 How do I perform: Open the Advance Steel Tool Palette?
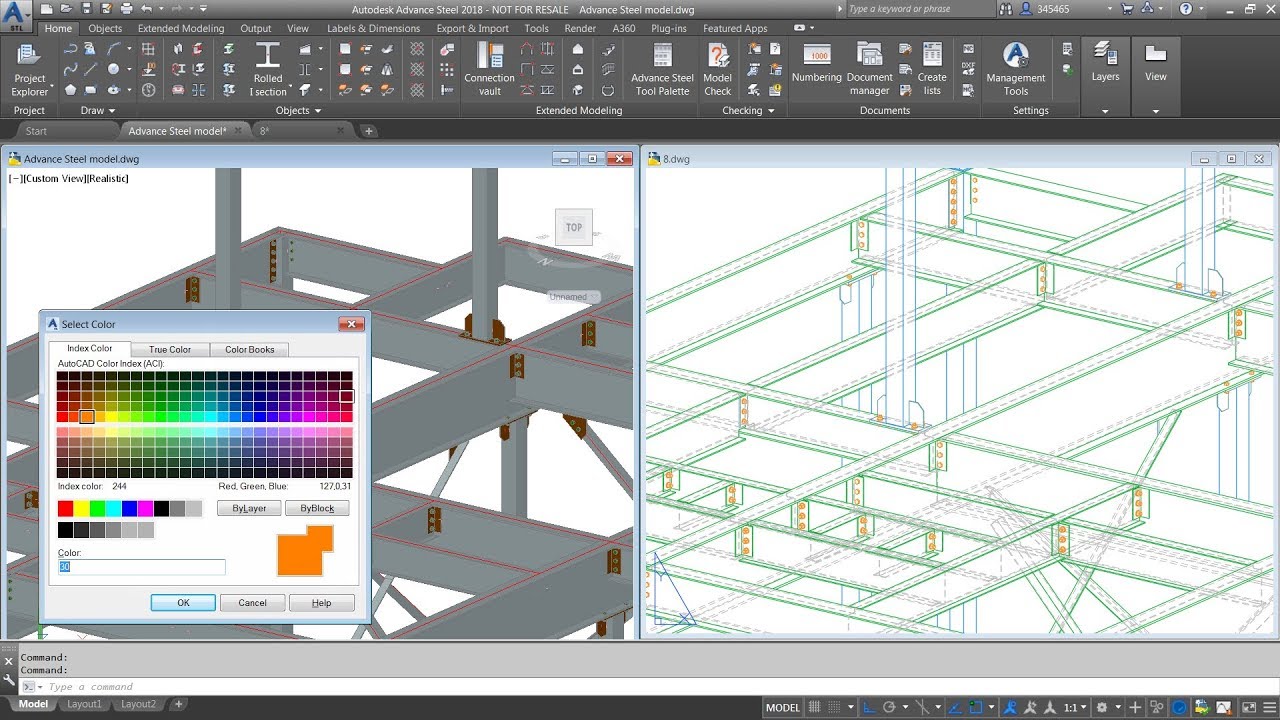point(662,70)
